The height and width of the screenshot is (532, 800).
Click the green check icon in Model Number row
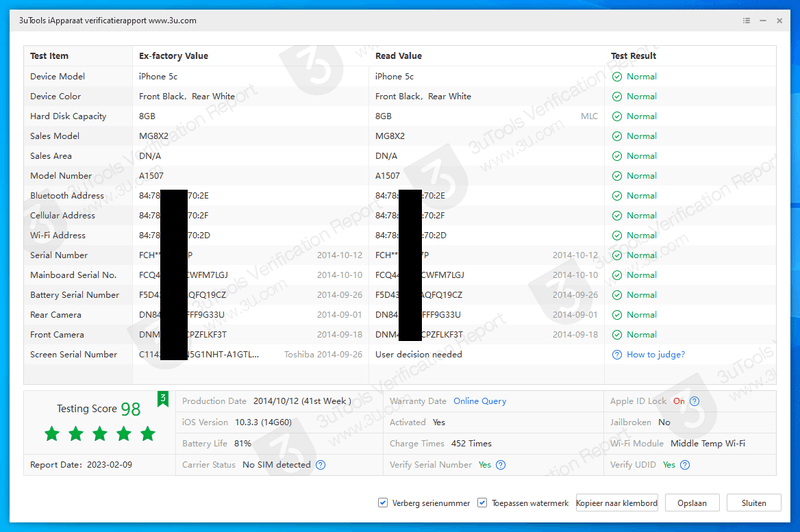(x=617, y=176)
